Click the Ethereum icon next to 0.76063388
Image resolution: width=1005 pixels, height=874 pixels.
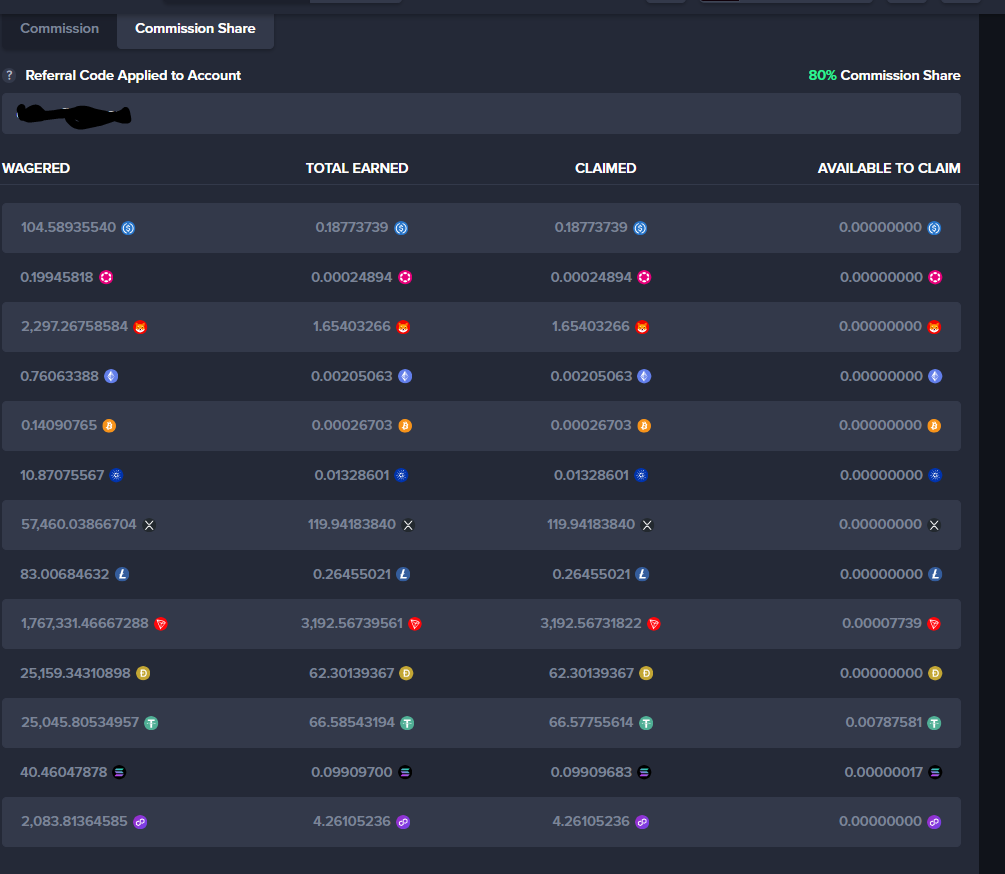click(111, 376)
